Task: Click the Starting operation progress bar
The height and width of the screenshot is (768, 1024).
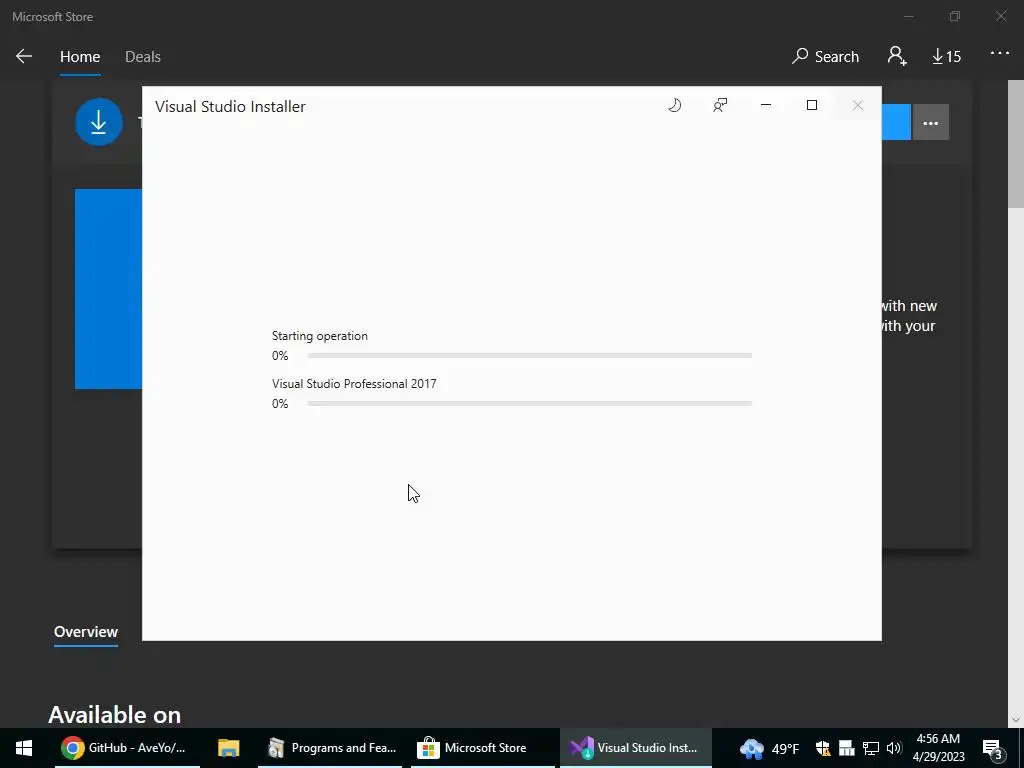Action: point(530,356)
